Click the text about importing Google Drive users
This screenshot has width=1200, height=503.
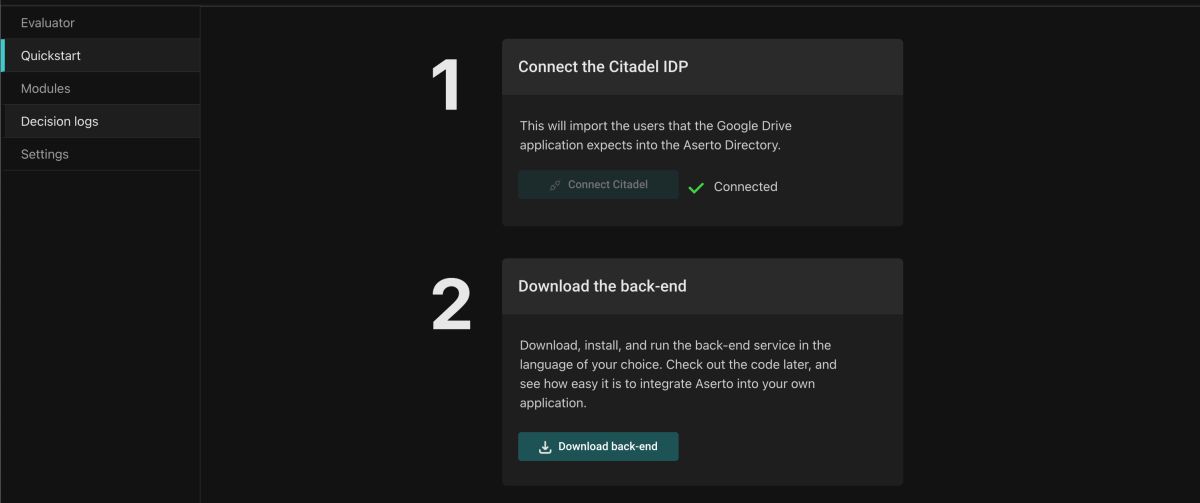click(x=656, y=135)
